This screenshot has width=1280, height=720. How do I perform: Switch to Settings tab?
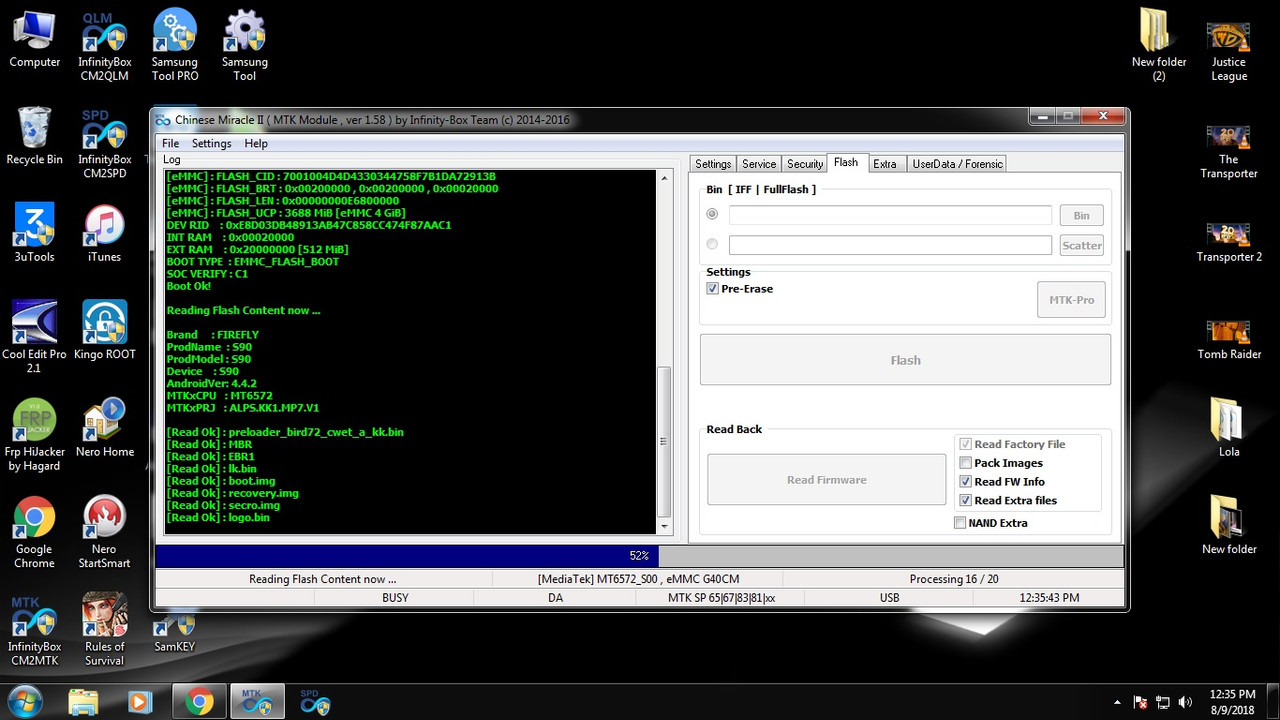pyautogui.click(x=713, y=164)
